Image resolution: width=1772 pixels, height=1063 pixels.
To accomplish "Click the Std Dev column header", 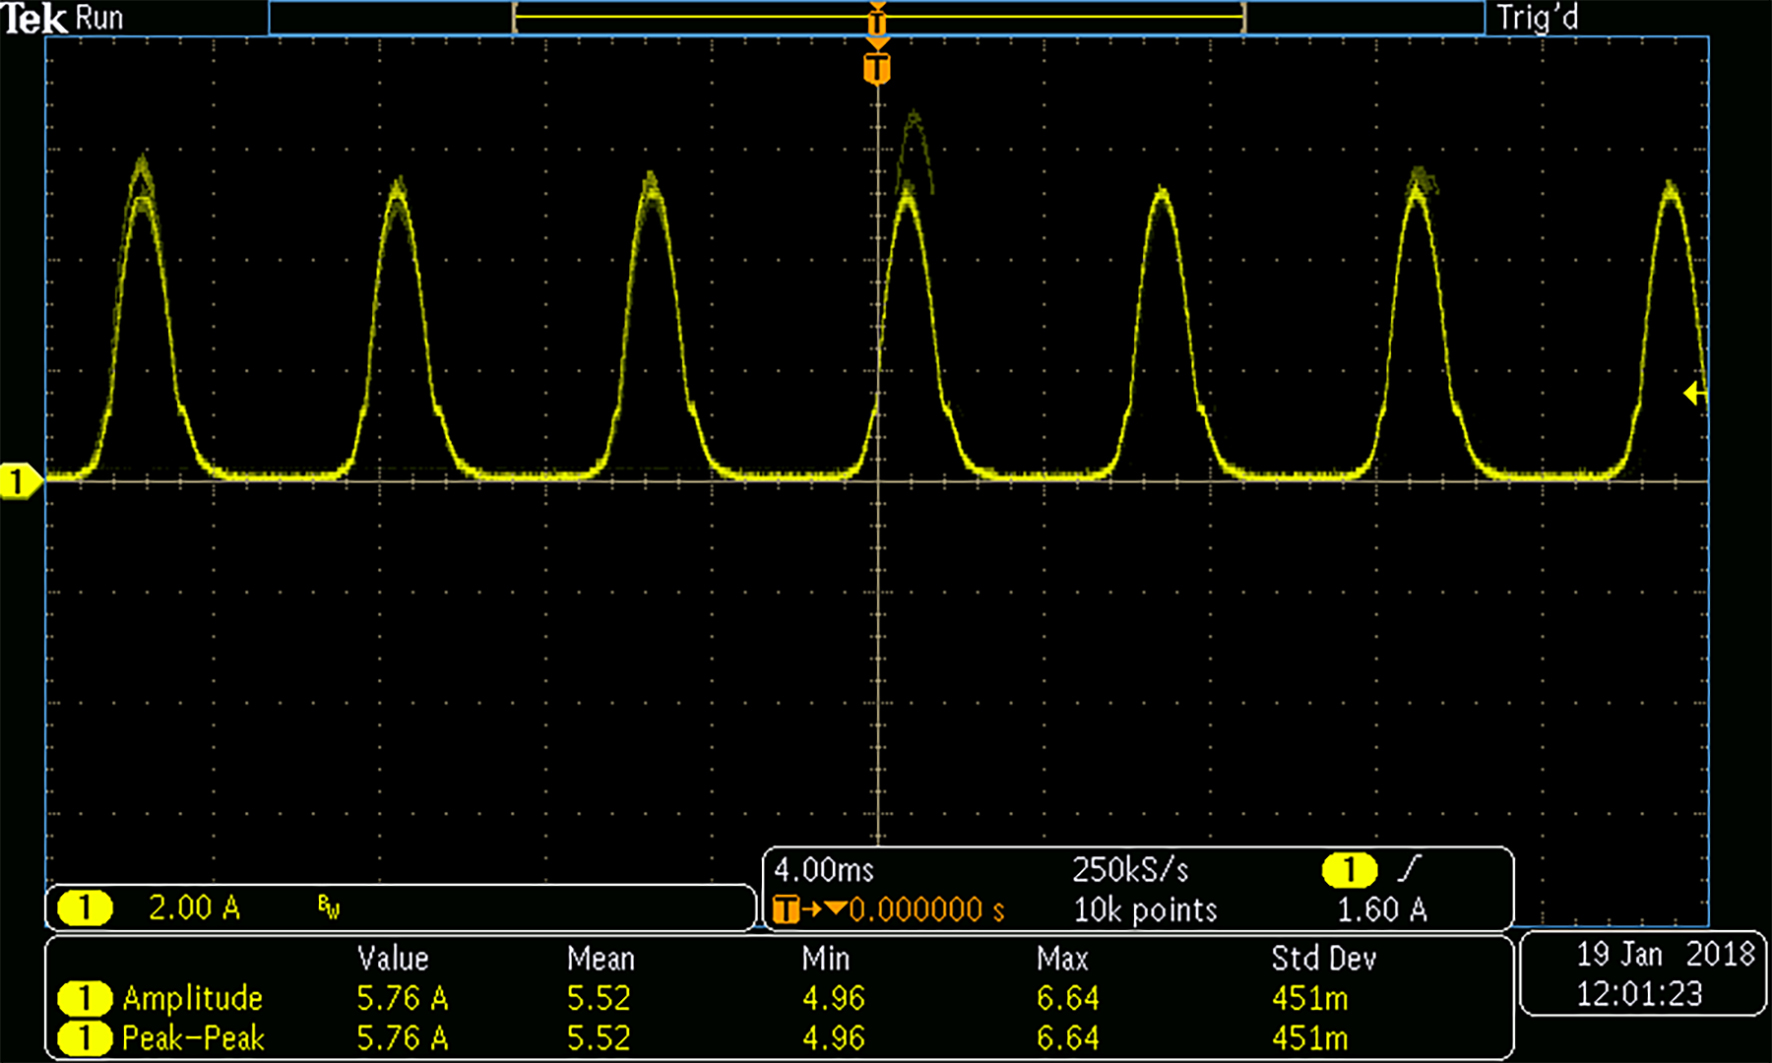I will [x=1324, y=959].
